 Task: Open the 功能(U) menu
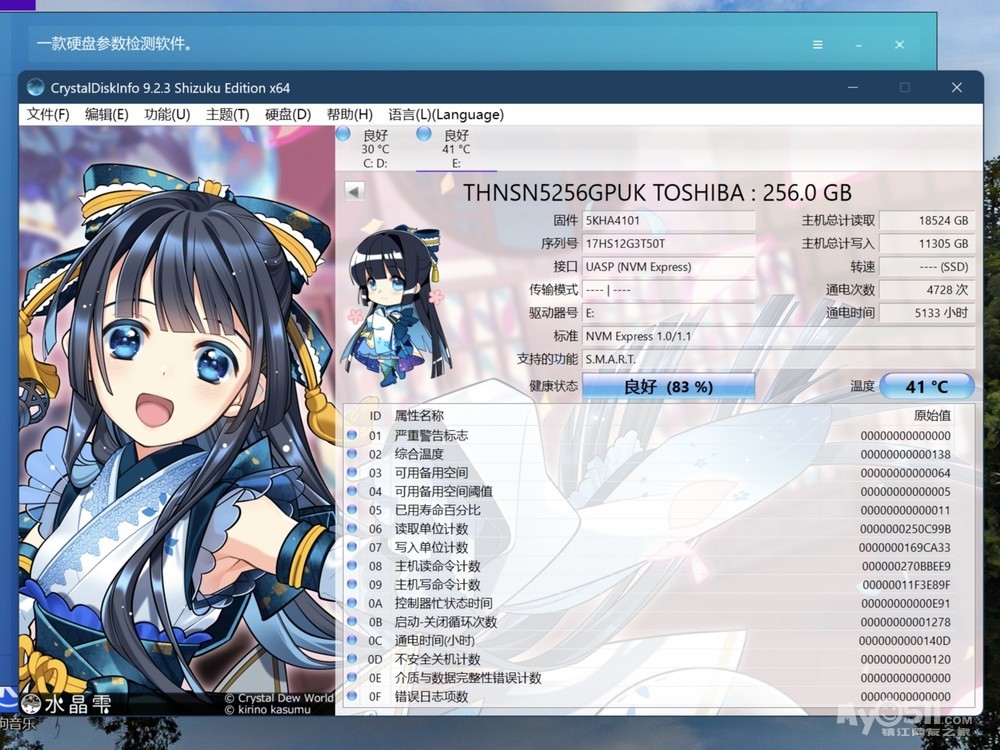pos(167,114)
